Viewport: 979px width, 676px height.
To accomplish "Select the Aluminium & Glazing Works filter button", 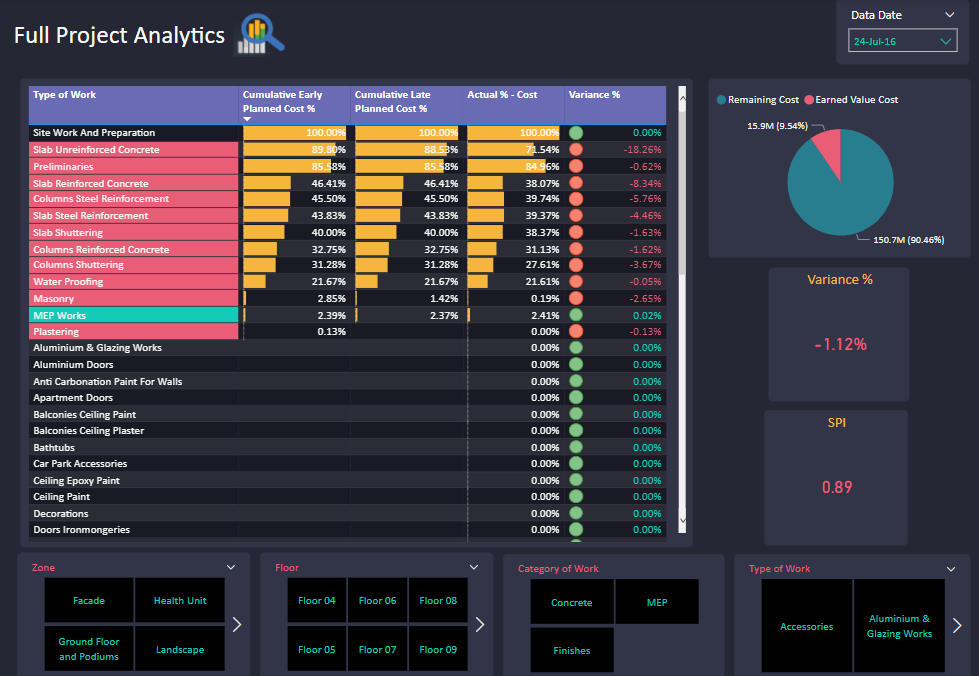I will click(x=898, y=626).
